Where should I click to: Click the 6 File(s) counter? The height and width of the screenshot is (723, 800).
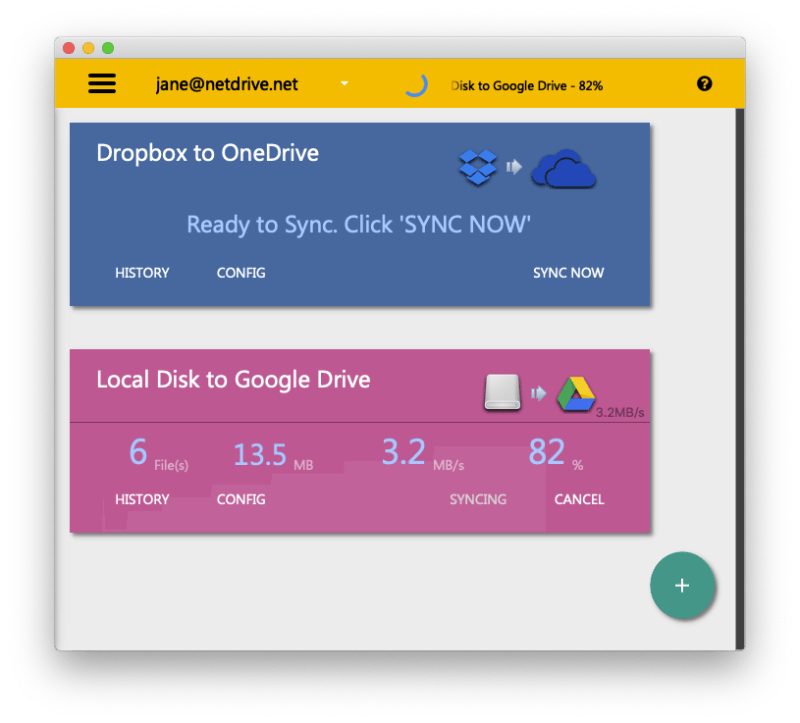[x=159, y=454]
